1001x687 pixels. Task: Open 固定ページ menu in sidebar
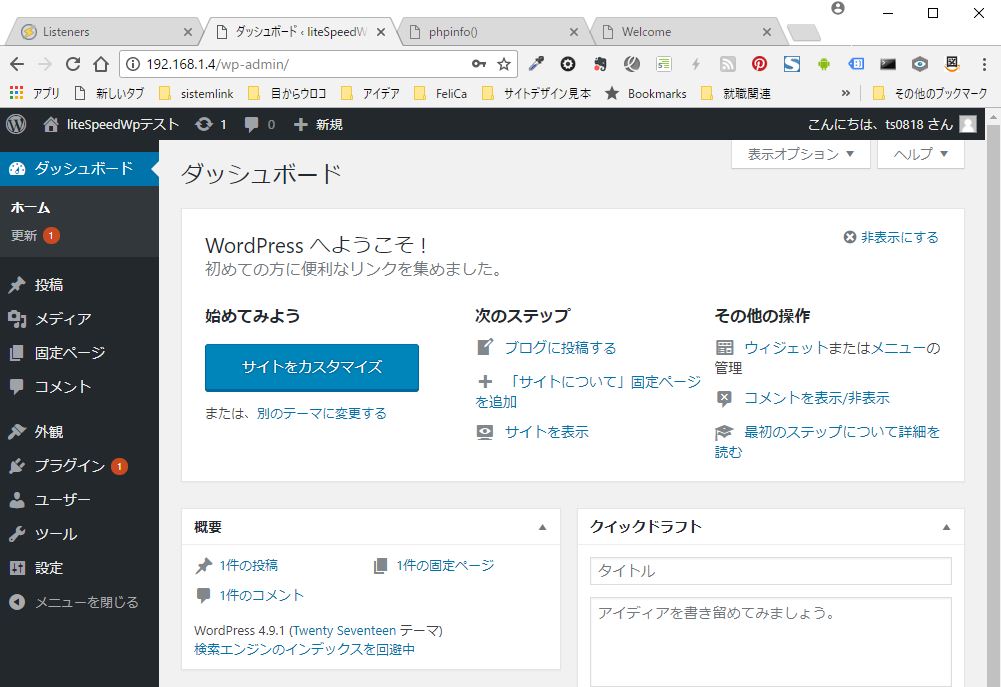(x=79, y=352)
